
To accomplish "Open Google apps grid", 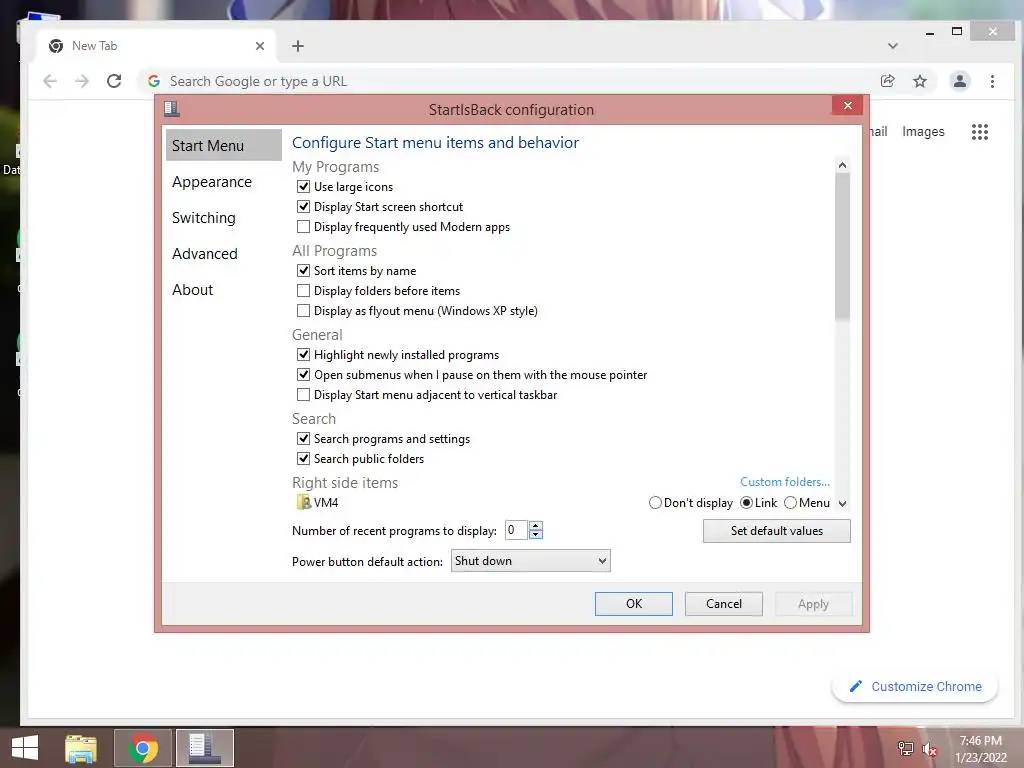I will [980, 132].
